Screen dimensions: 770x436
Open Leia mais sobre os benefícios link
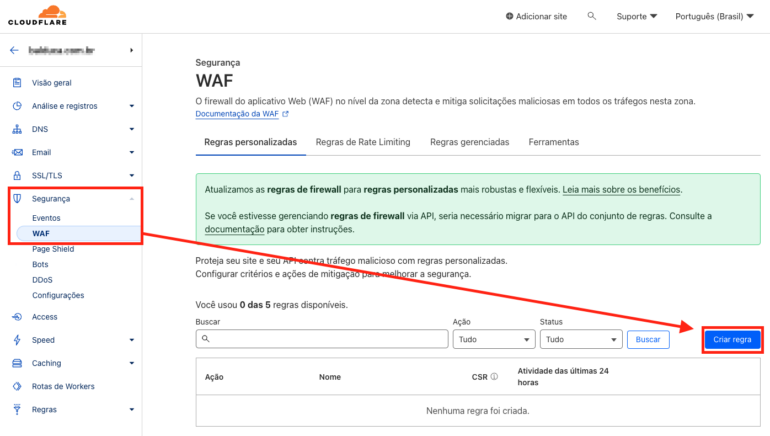(621, 190)
